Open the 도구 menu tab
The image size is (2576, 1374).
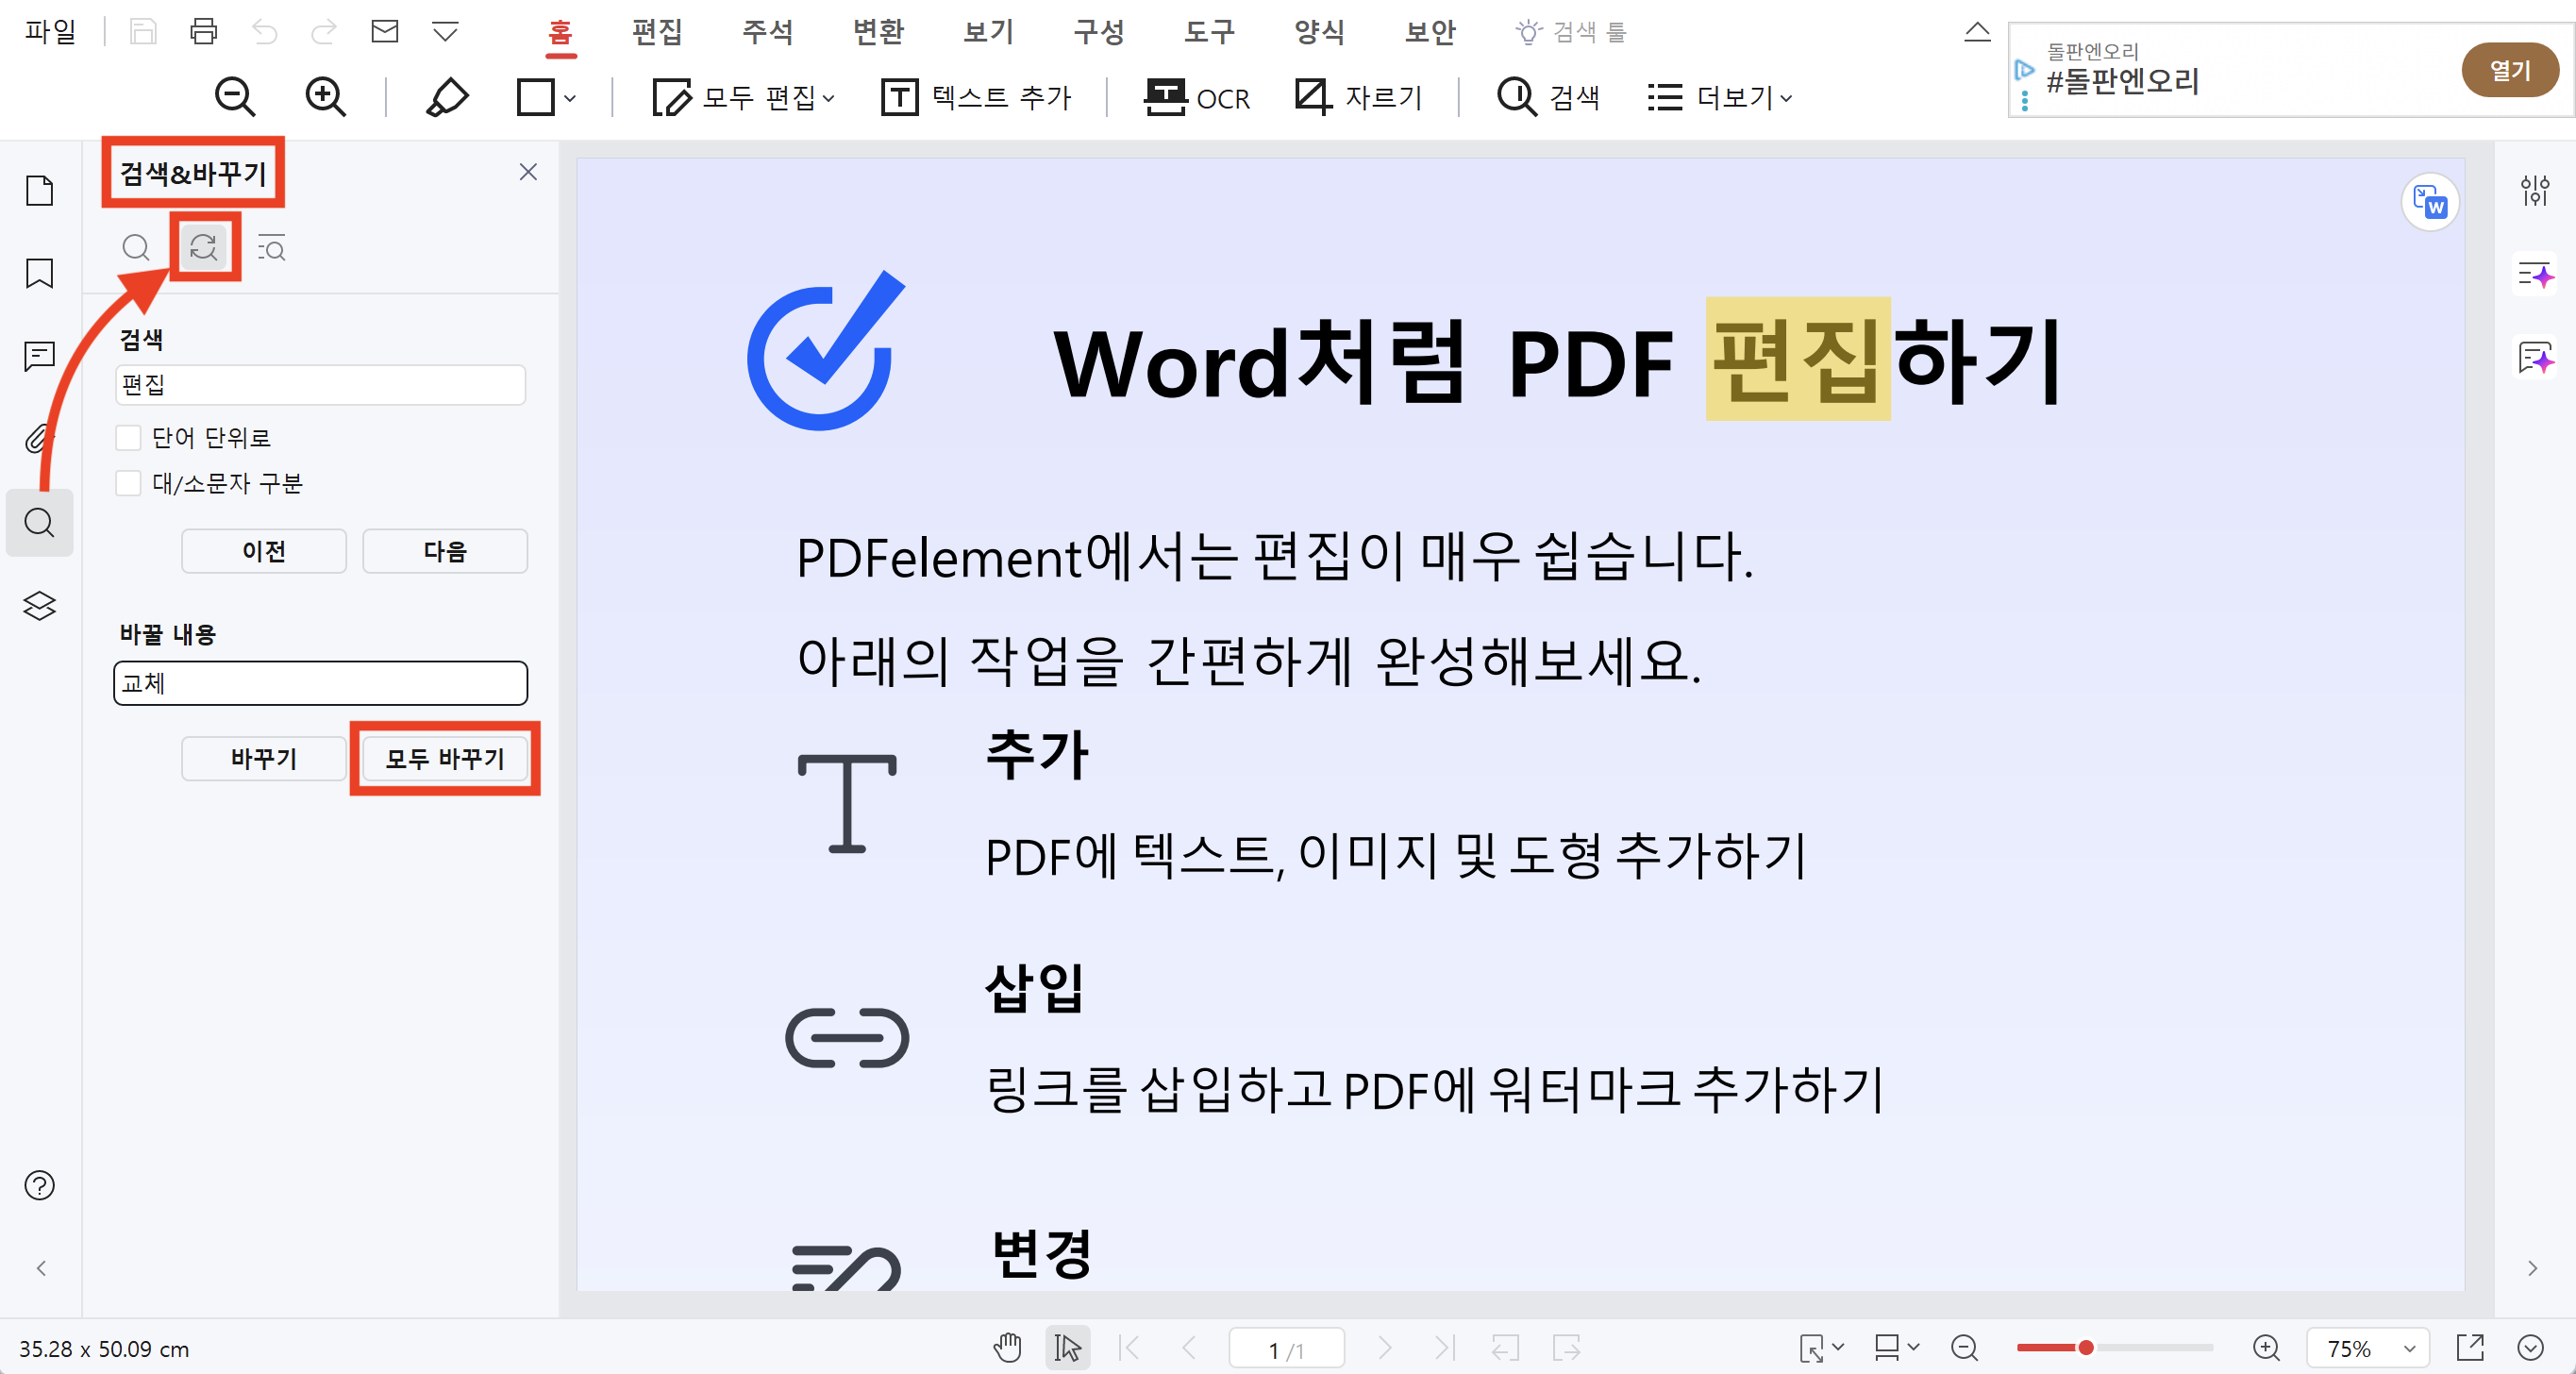[x=1208, y=31]
